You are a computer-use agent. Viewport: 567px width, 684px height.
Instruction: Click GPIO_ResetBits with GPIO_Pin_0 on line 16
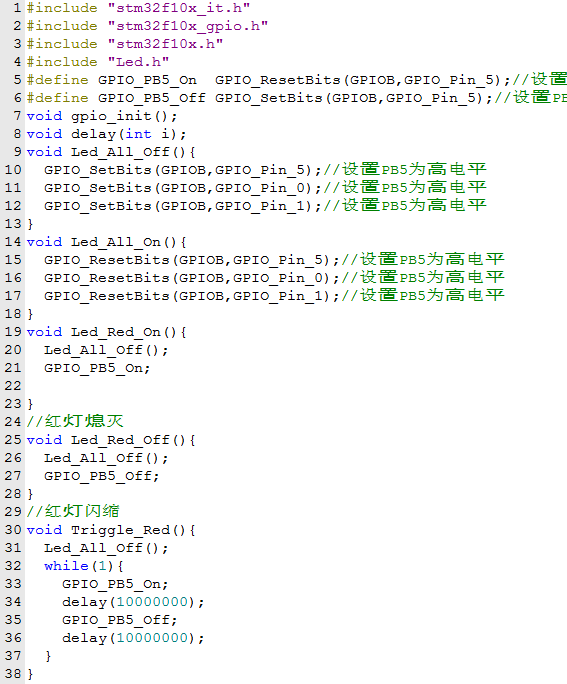[192, 278]
